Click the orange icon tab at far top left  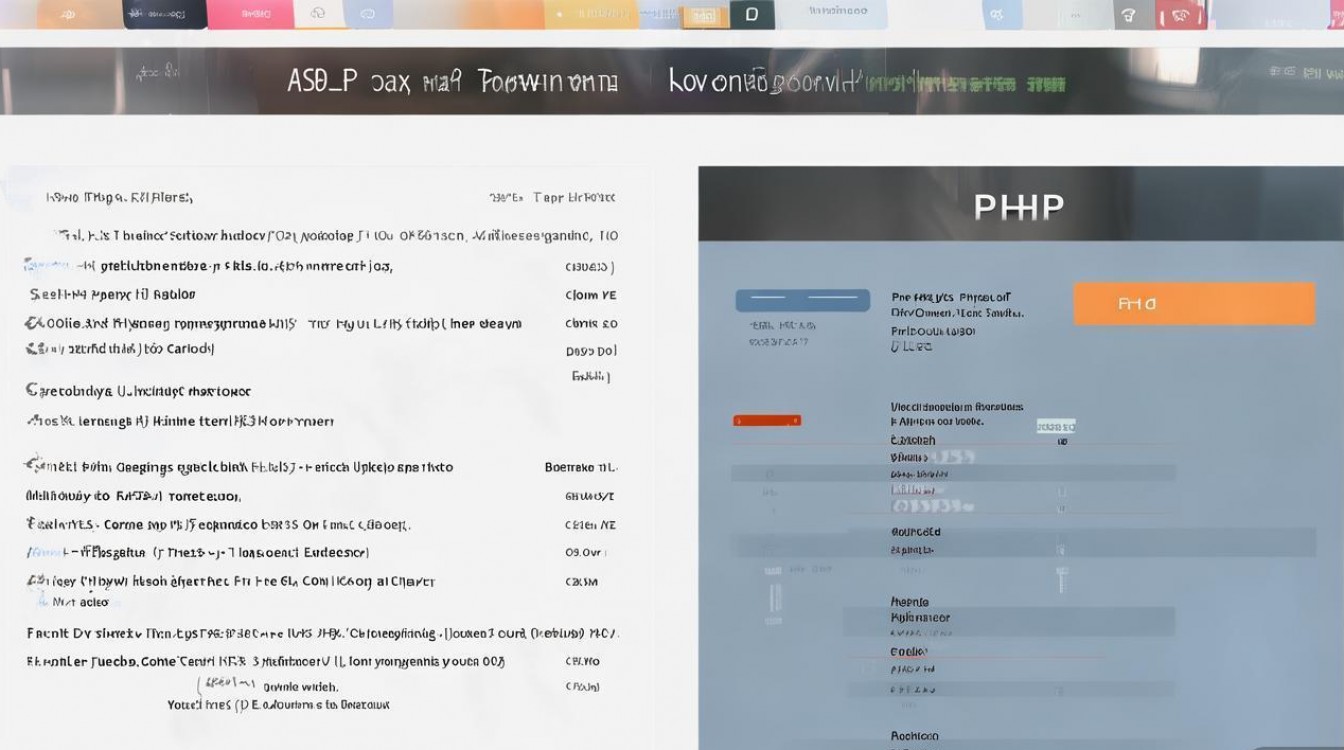pyautogui.click(x=66, y=14)
